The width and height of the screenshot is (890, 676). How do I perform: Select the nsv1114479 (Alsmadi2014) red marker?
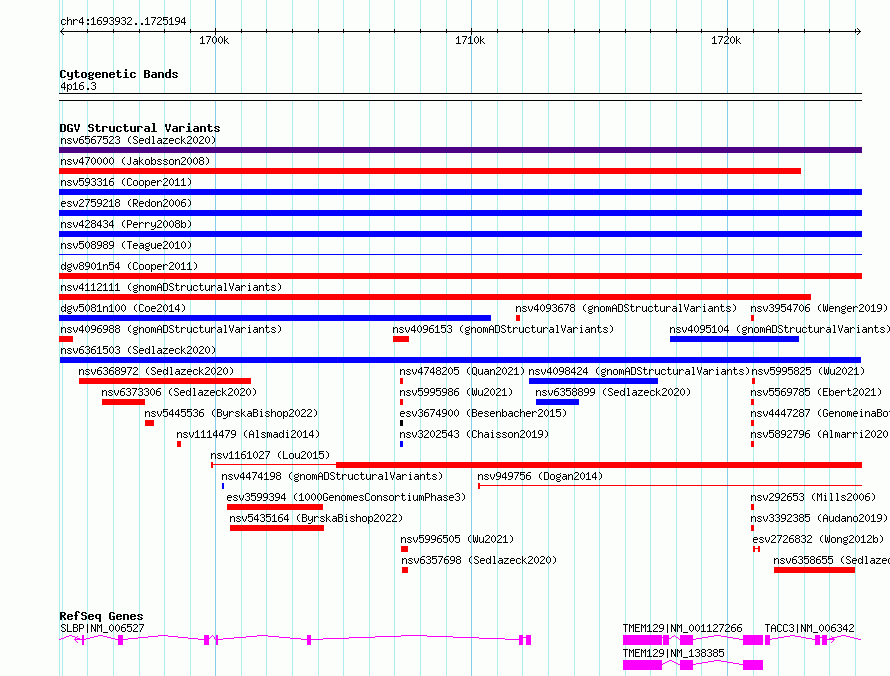[x=179, y=444]
